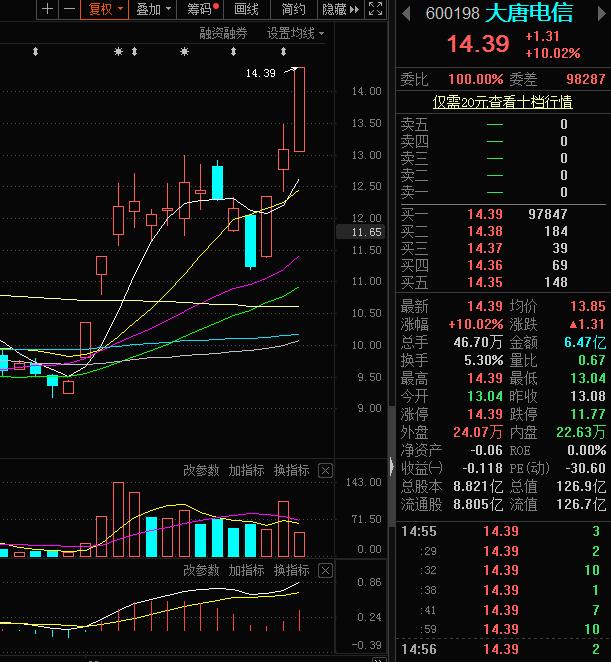Click the 涨停 14.39 limit-up price
Viewport: 611px width, 662px height.
(485, 414)
